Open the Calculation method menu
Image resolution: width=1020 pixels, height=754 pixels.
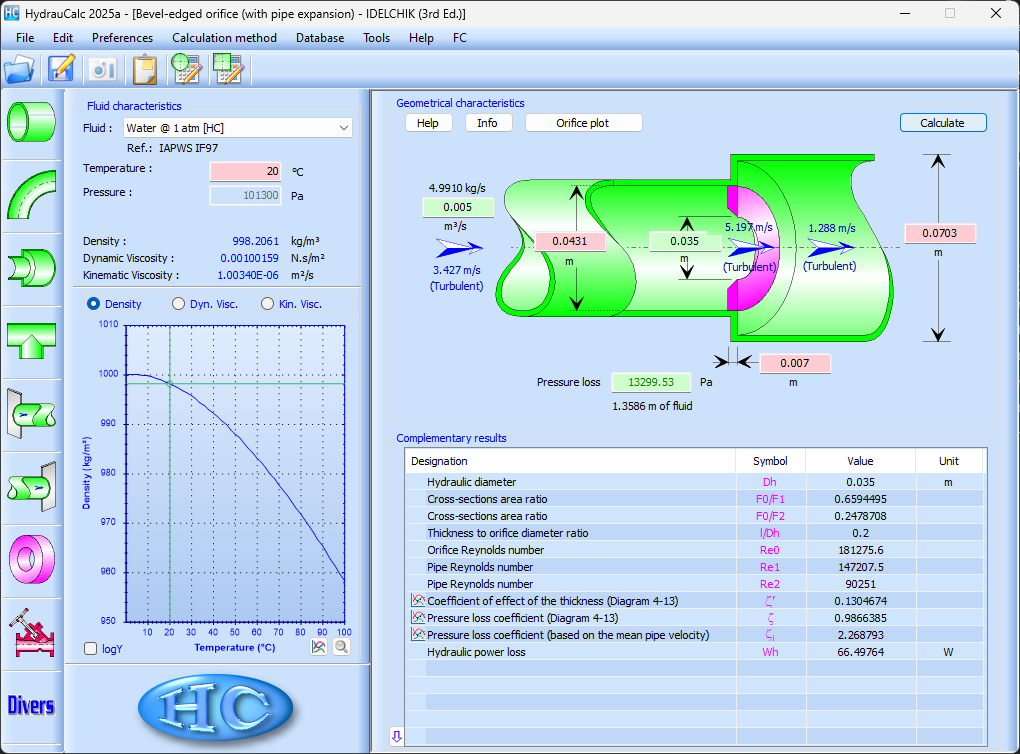224,38
